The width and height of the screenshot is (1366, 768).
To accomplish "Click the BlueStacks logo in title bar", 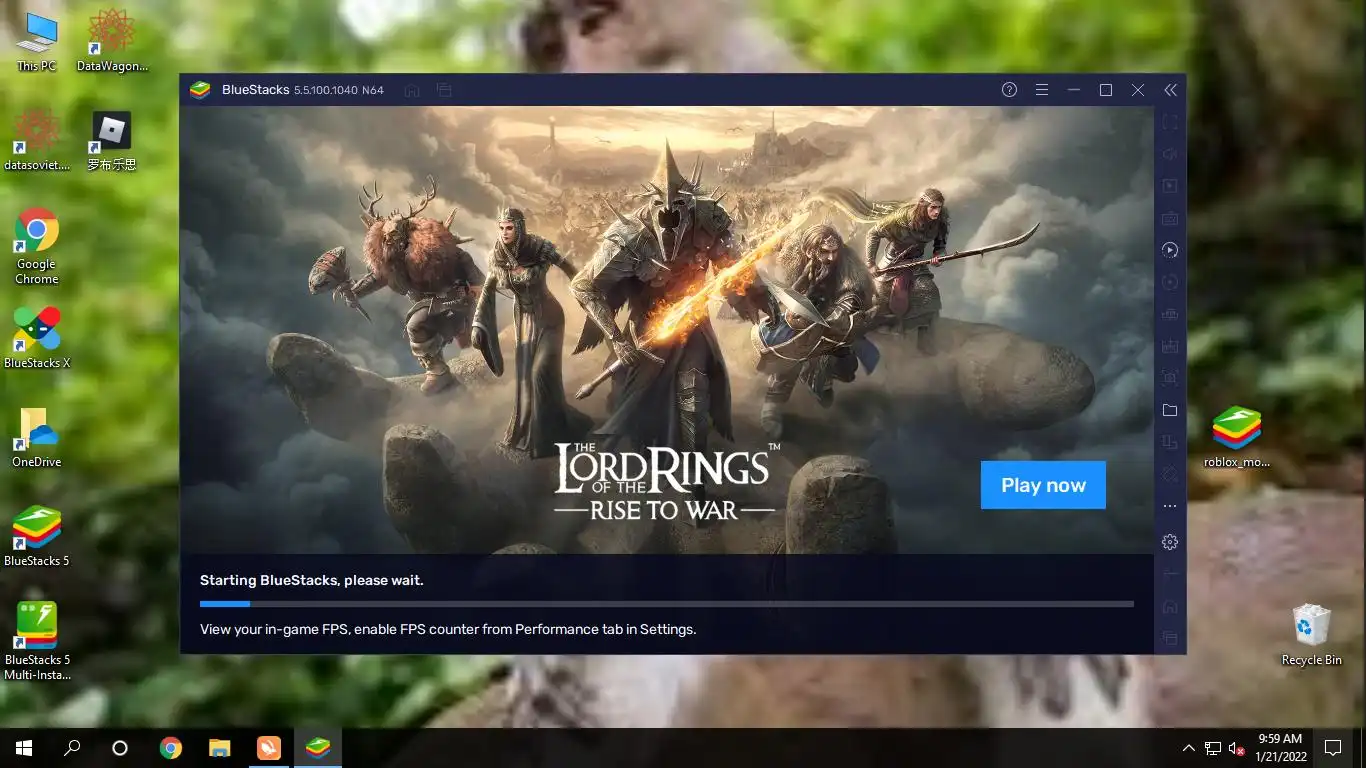I will [200, 90].
